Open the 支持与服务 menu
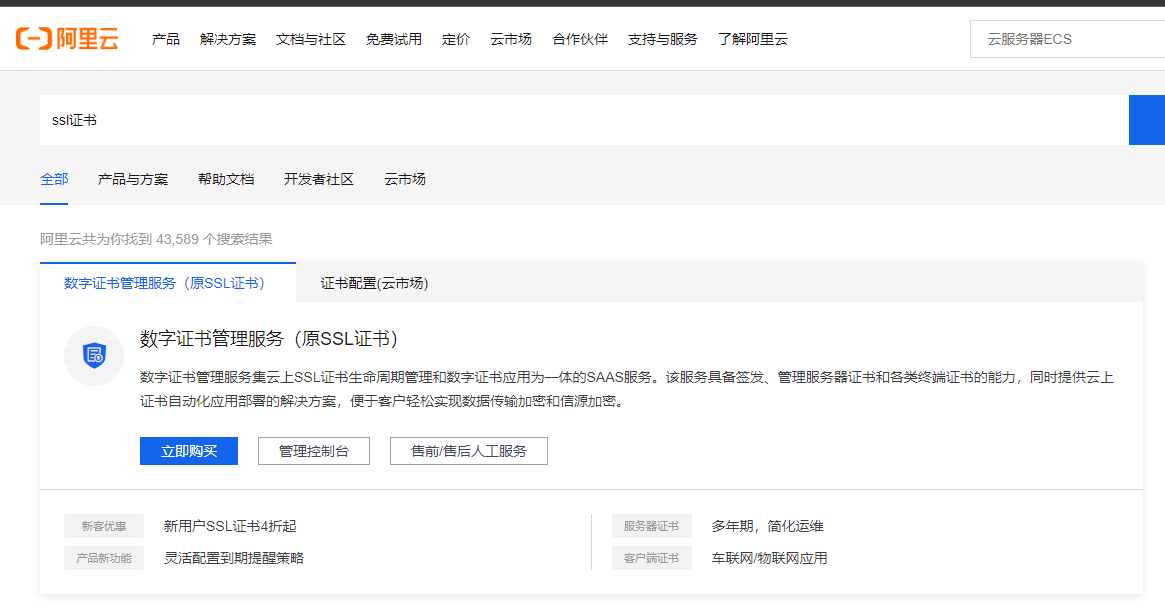Image resolution: width=1165 pixels, height=609 pixels. (x=663, y=39)
